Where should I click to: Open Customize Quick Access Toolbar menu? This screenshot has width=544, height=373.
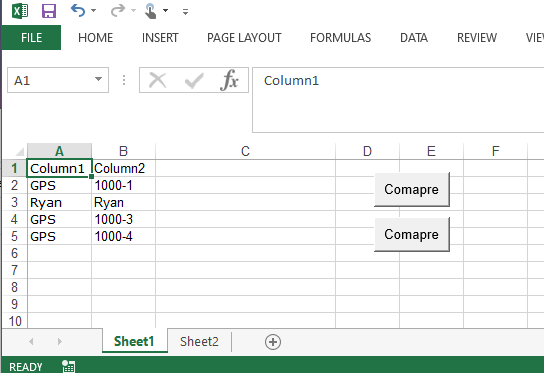tap(185, 12)
